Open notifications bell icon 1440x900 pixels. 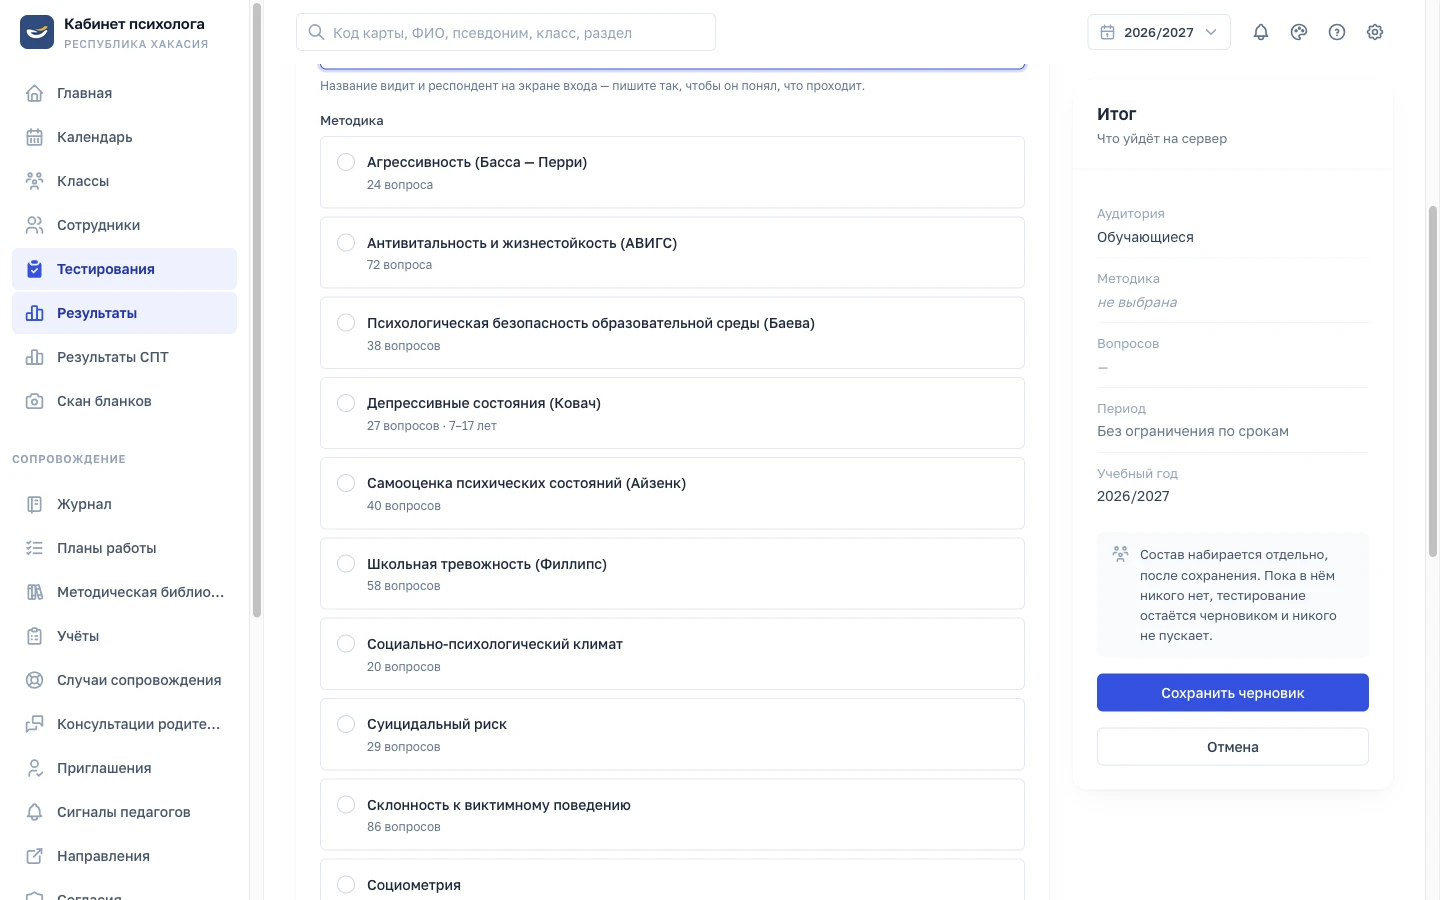1261,32
